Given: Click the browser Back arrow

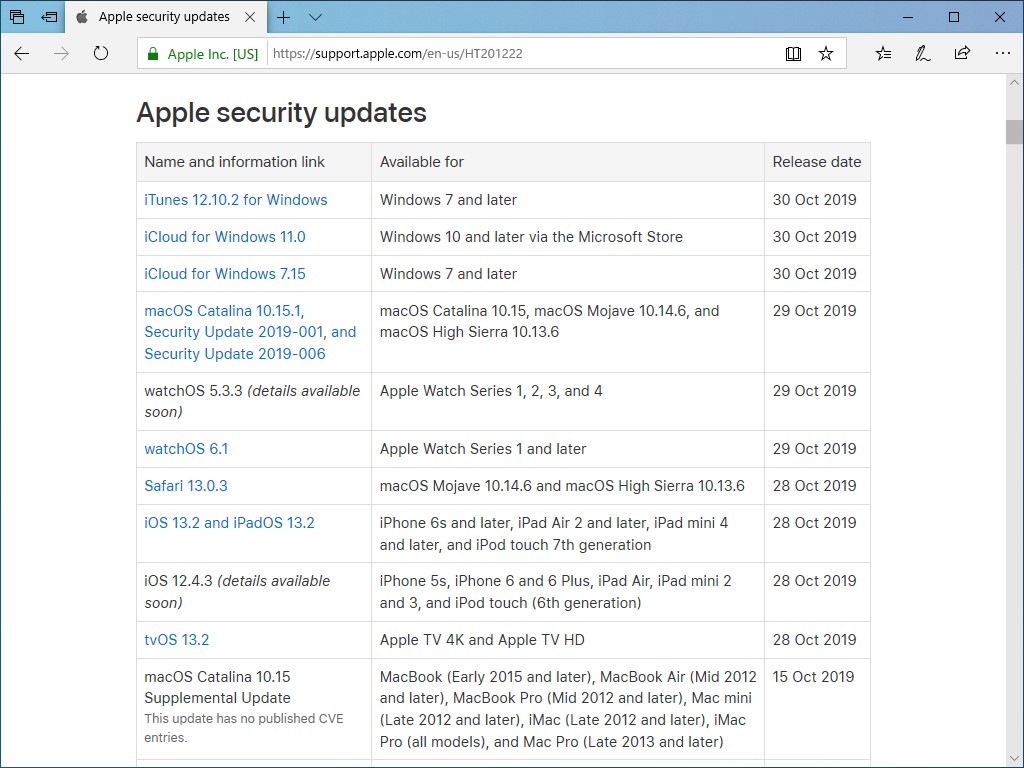Looking at the screenshot, I should click(x=22, y=54).
